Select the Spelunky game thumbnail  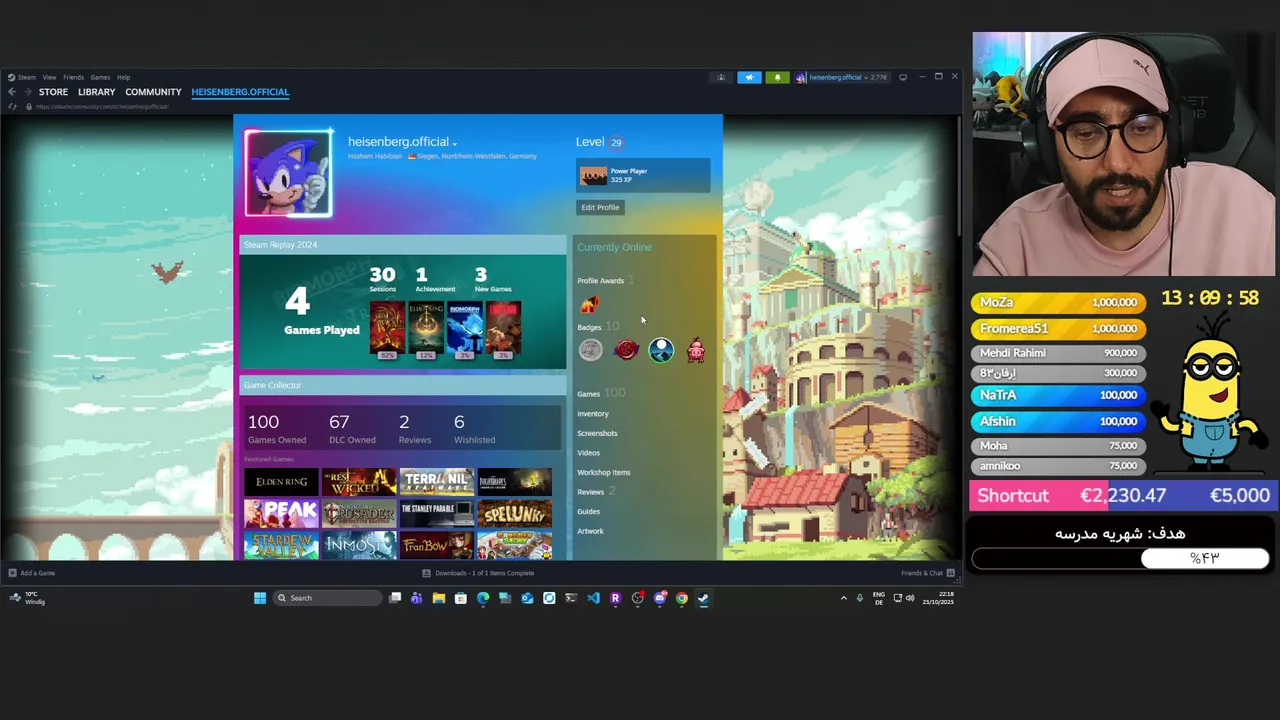514,514
